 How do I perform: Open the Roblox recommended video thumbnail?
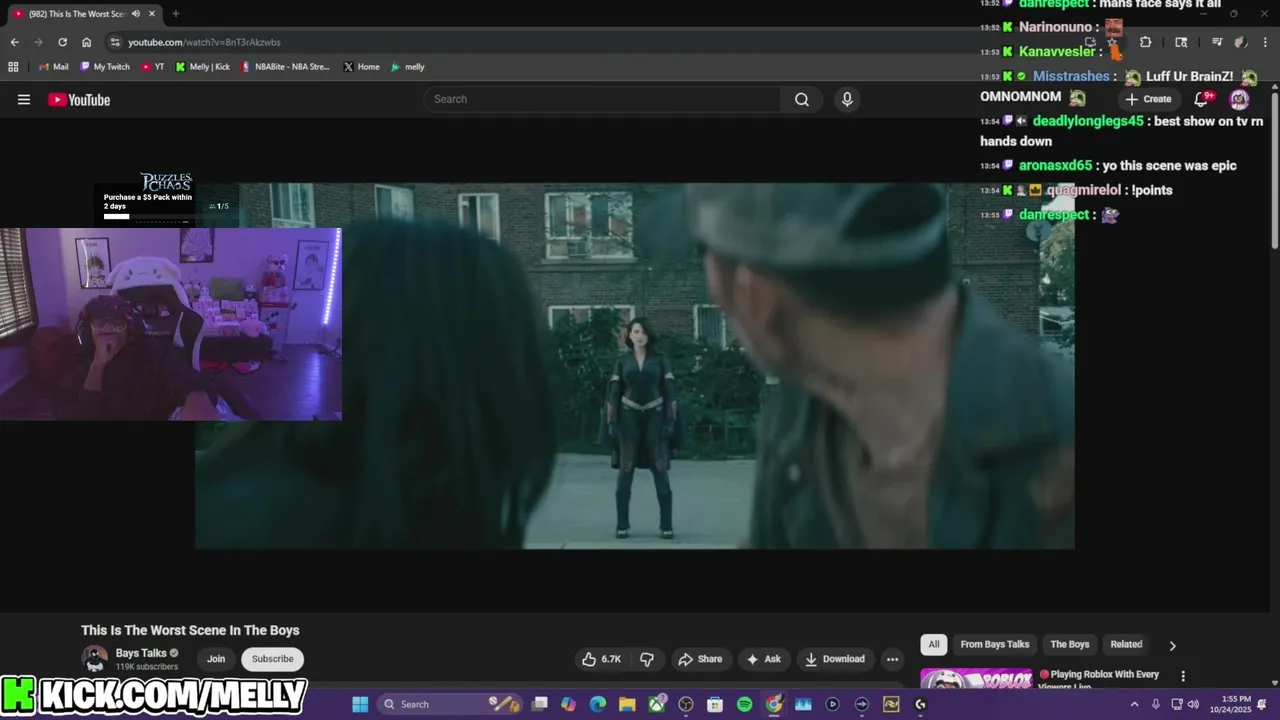pyautogui.click(x=976, y=679)
